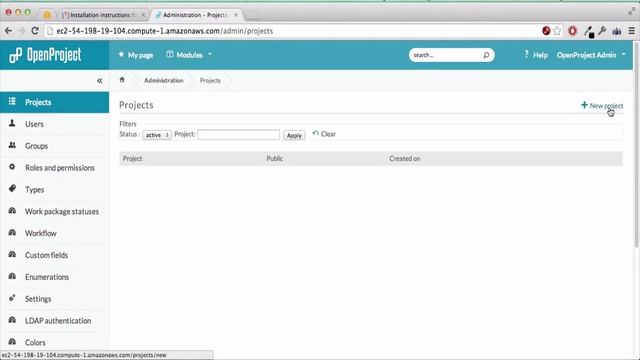Click the Users person icon
The width and height of the screenshot is (640, 360).
coord(12,123)
